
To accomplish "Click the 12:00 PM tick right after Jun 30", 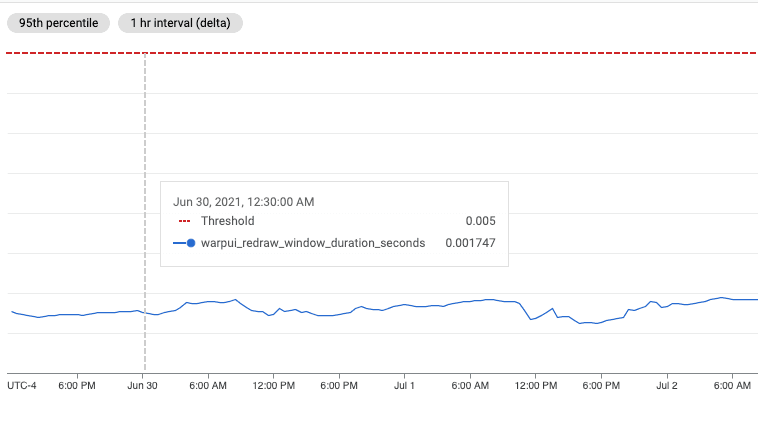I will click(274, 384).
